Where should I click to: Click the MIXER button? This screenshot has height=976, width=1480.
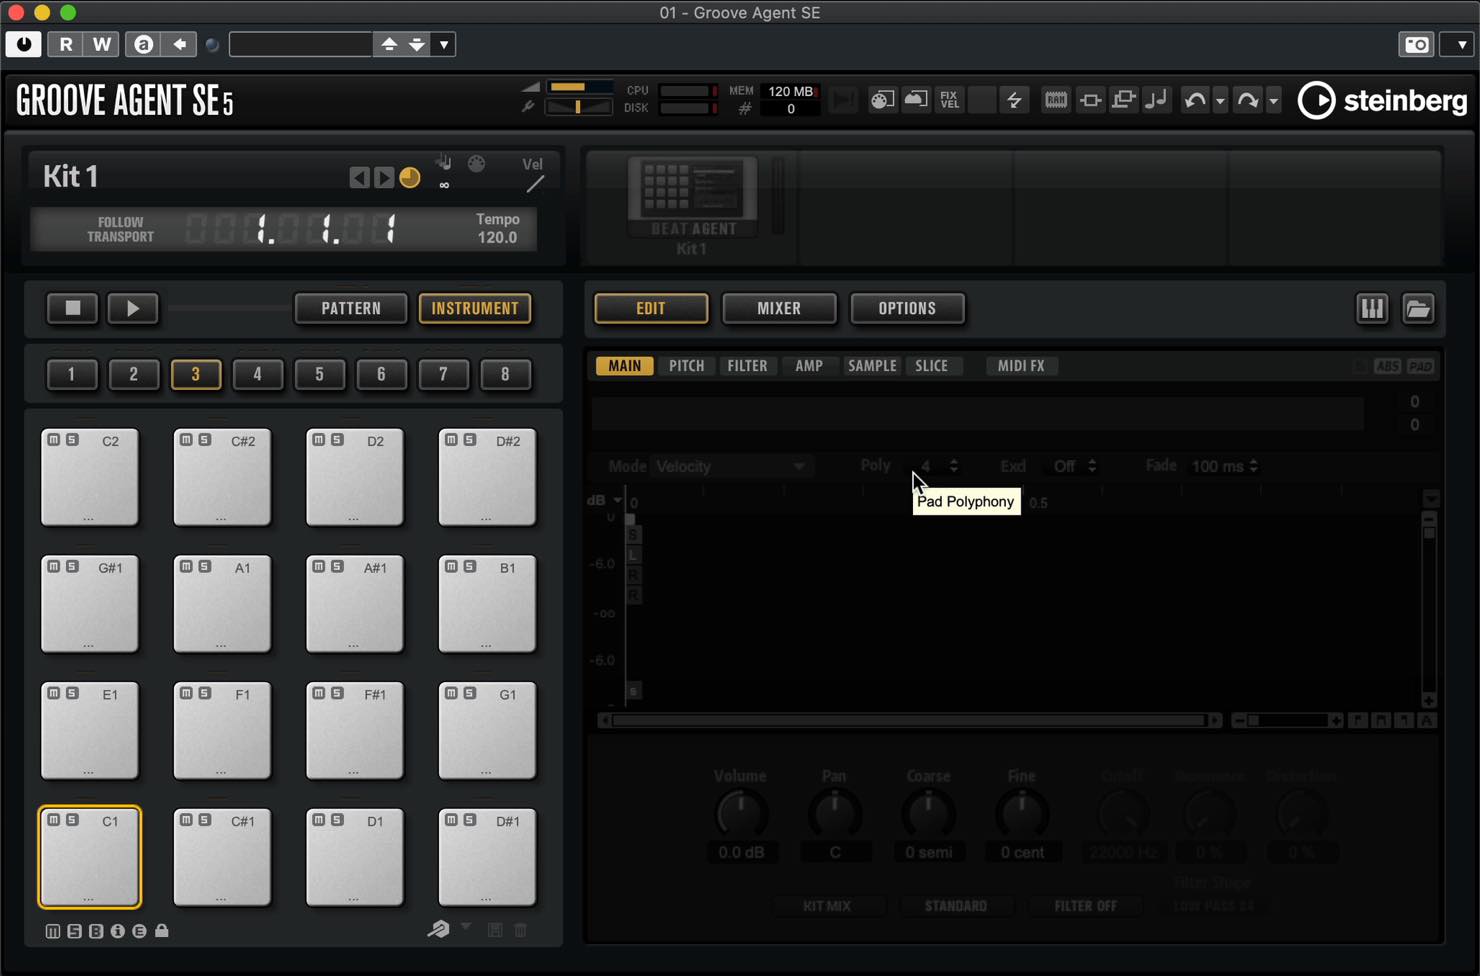(x=779, y=309)
